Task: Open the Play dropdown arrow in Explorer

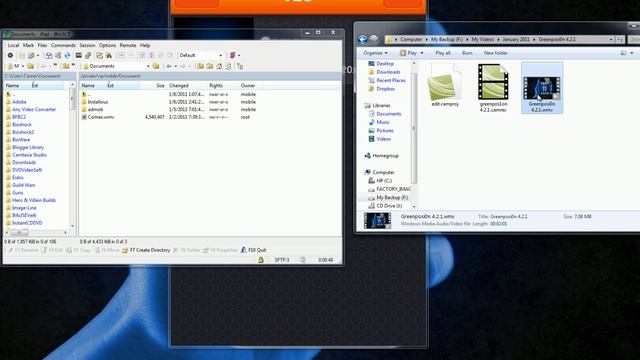Action: [422, 53]
